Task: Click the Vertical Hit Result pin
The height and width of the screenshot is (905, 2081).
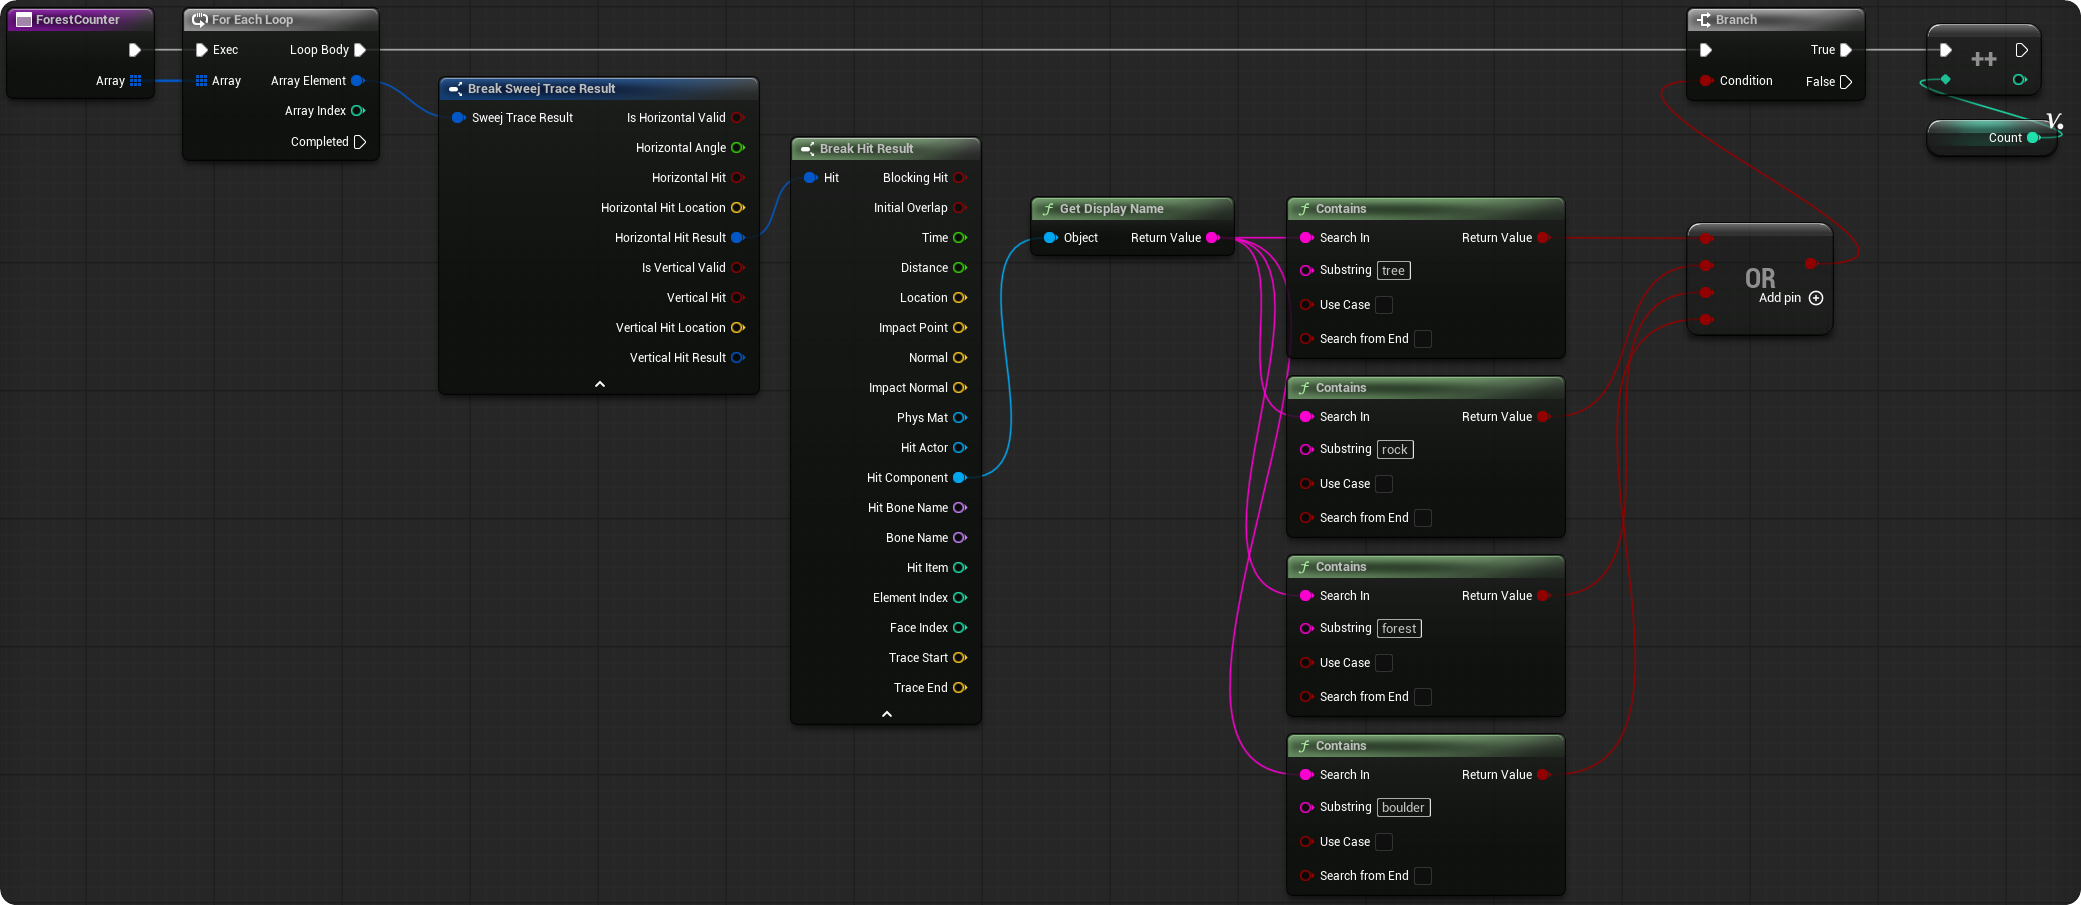Action: pyautogui.click(x=738, y=358)
